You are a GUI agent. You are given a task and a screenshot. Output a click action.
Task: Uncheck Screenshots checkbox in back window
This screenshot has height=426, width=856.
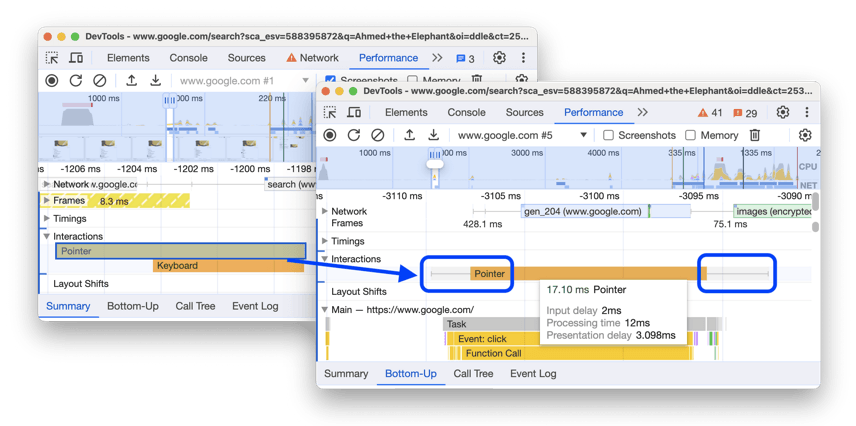331,80
